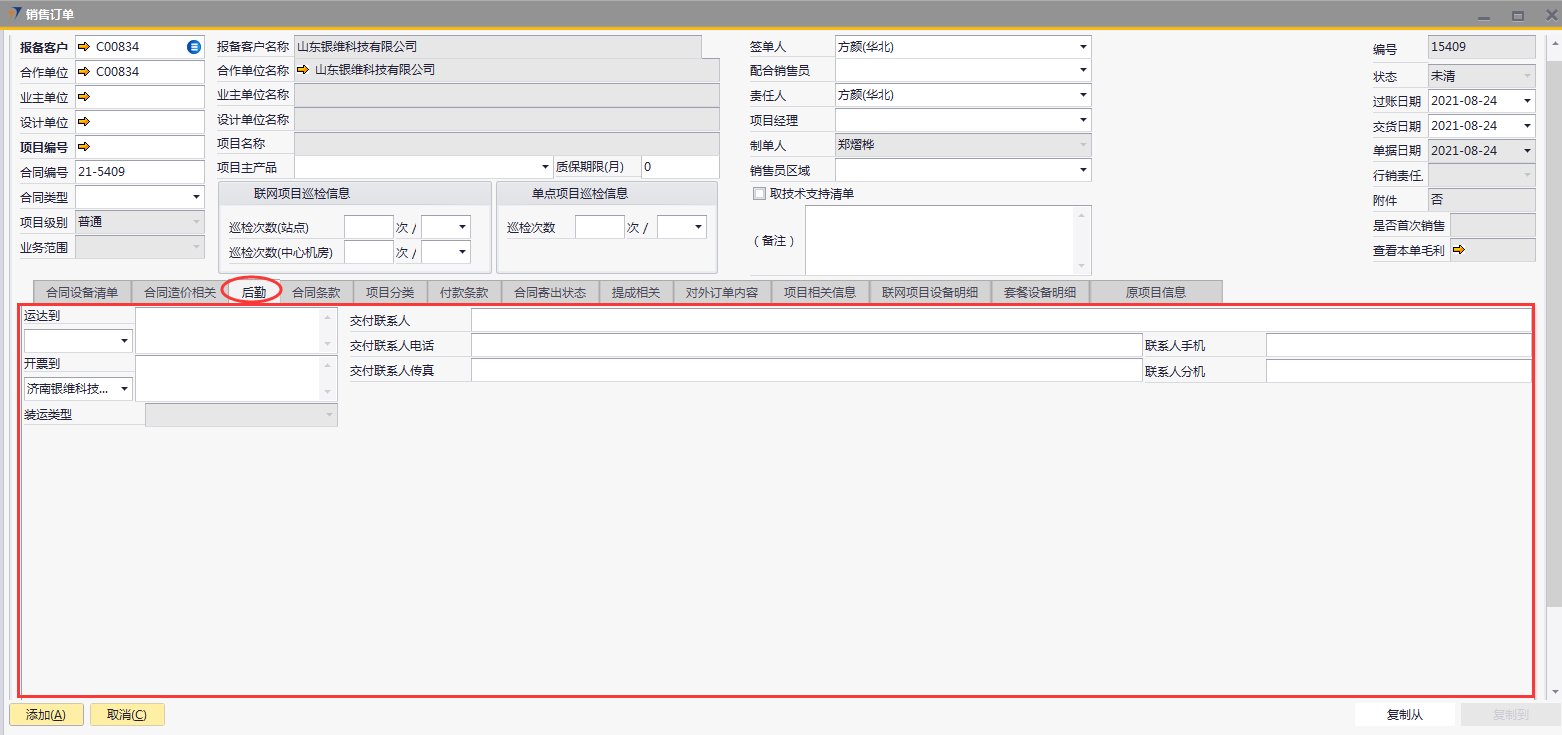Expand the 签单人 dropdown
The image size is (1562, 735).
coord(1083,47)
